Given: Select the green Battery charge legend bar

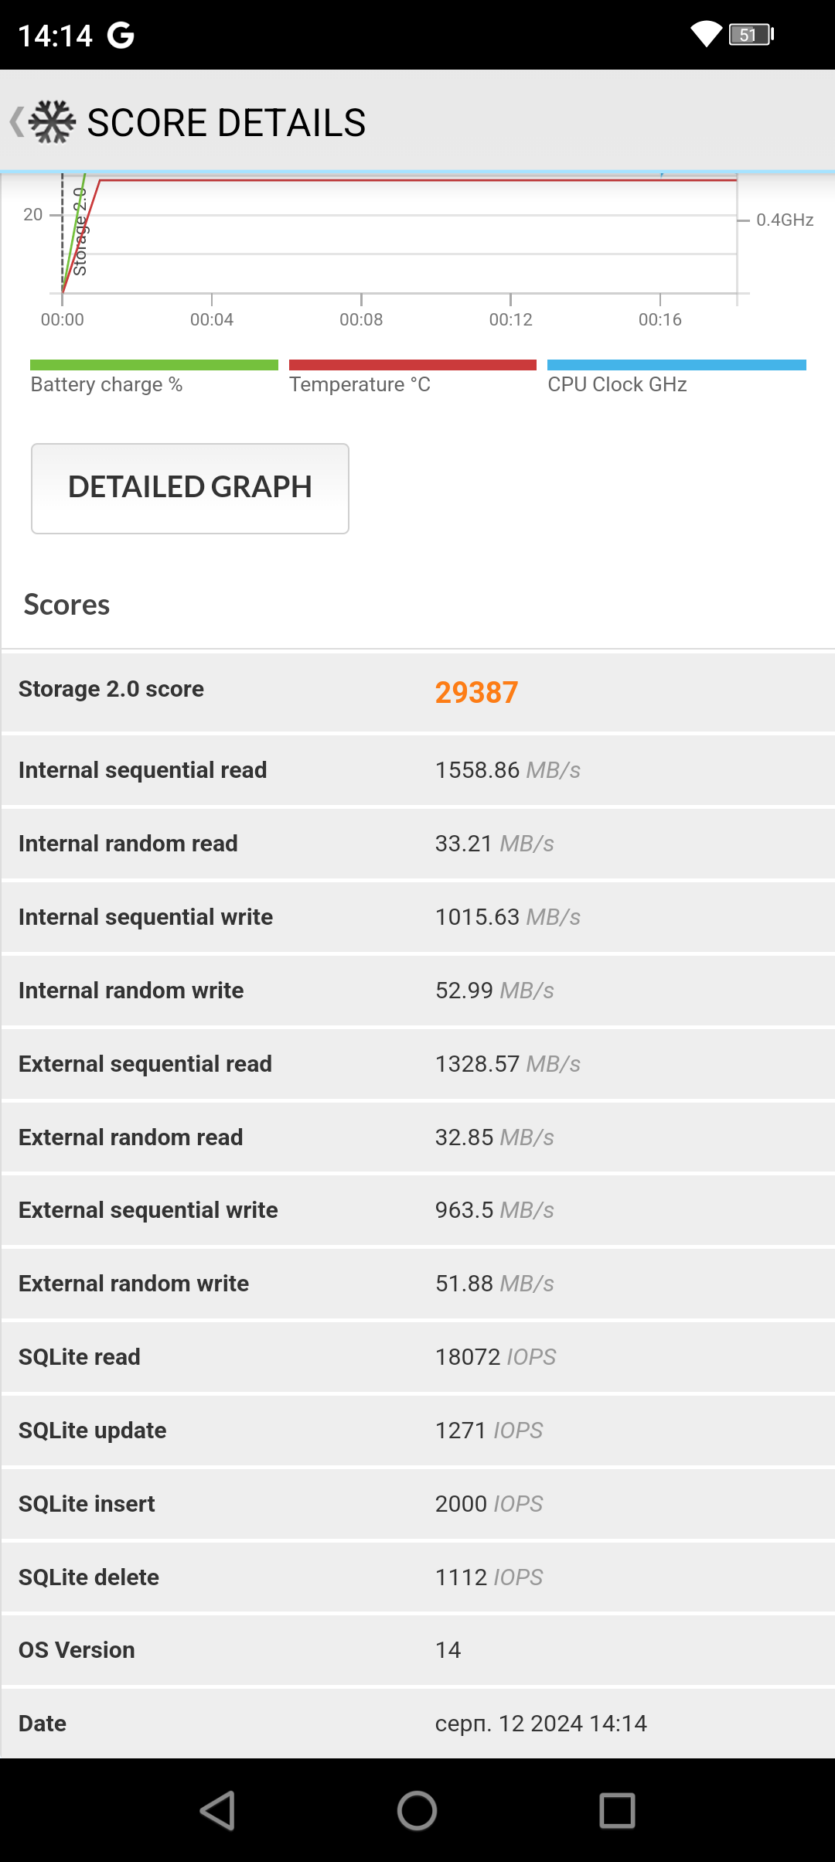Looking at the screenshot, I should coord(154,365).
